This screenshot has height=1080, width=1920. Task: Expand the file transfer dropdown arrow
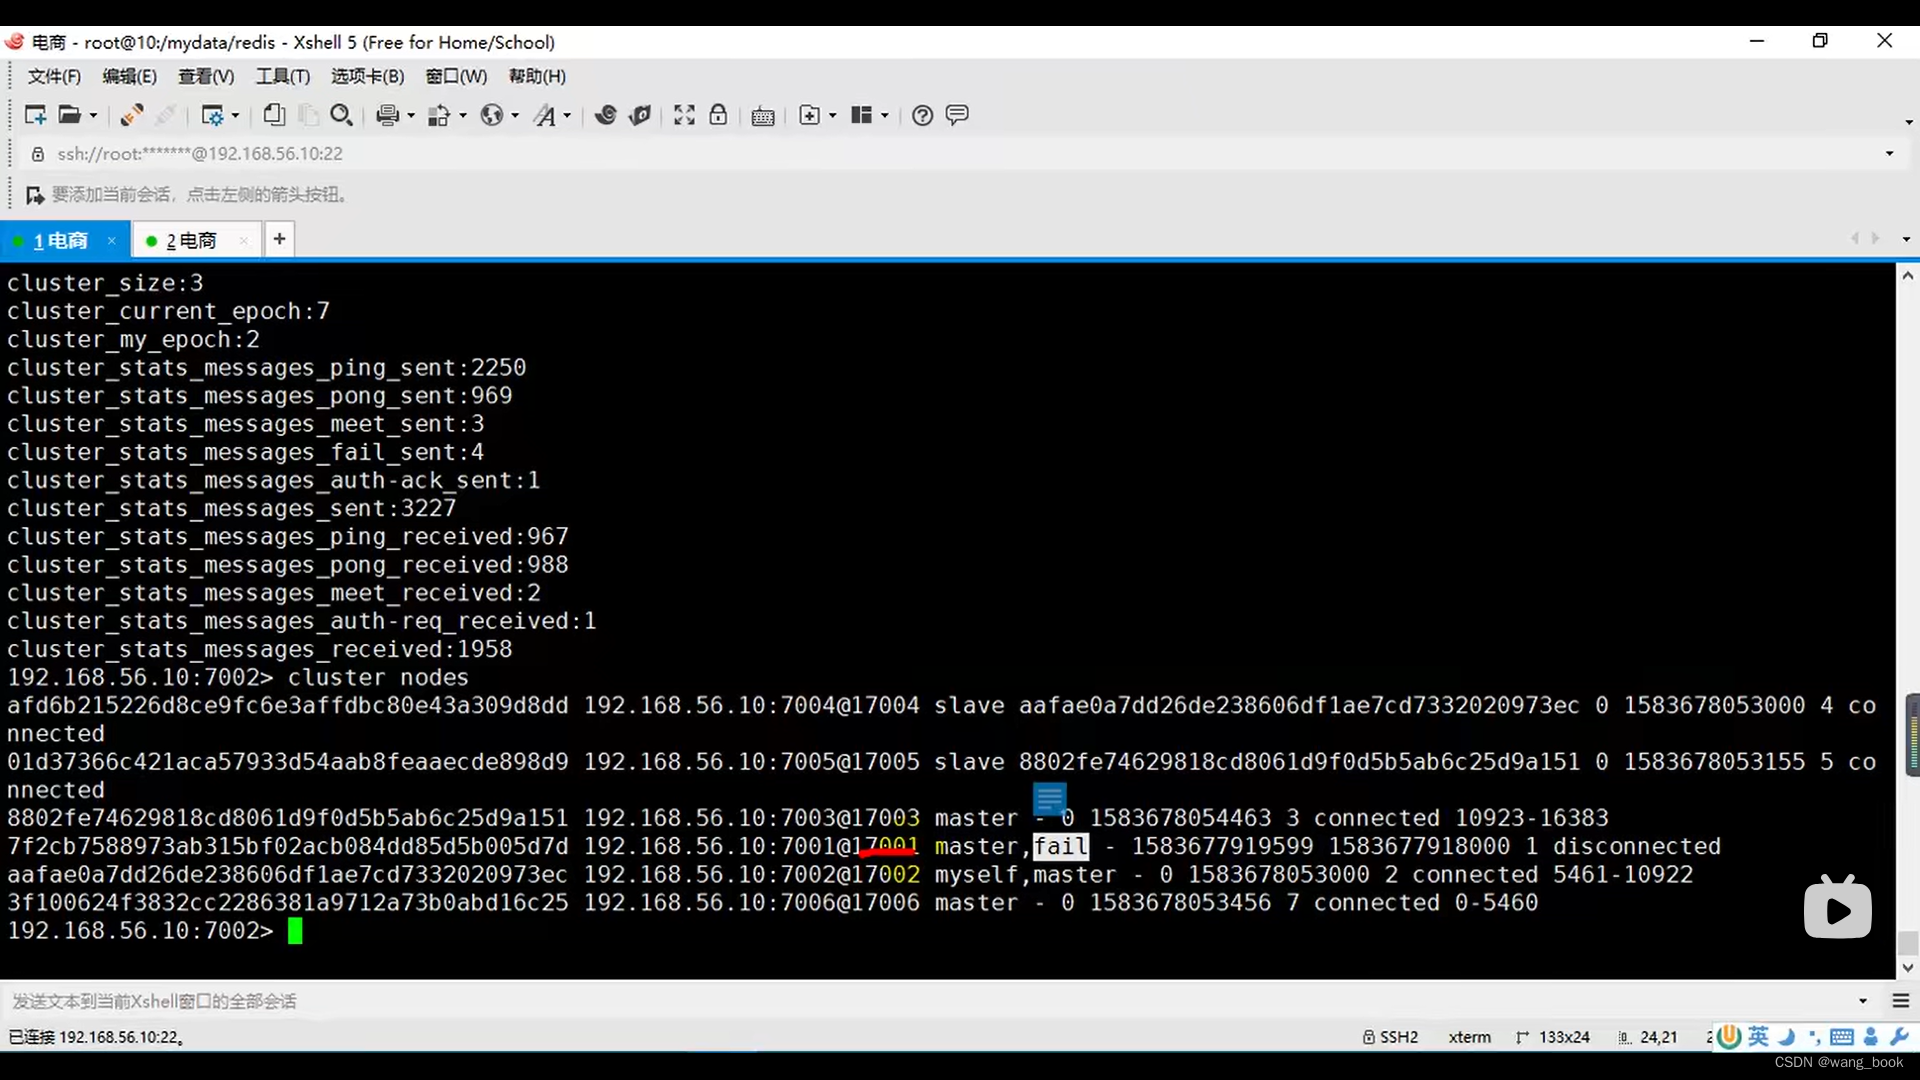[462, 116]
